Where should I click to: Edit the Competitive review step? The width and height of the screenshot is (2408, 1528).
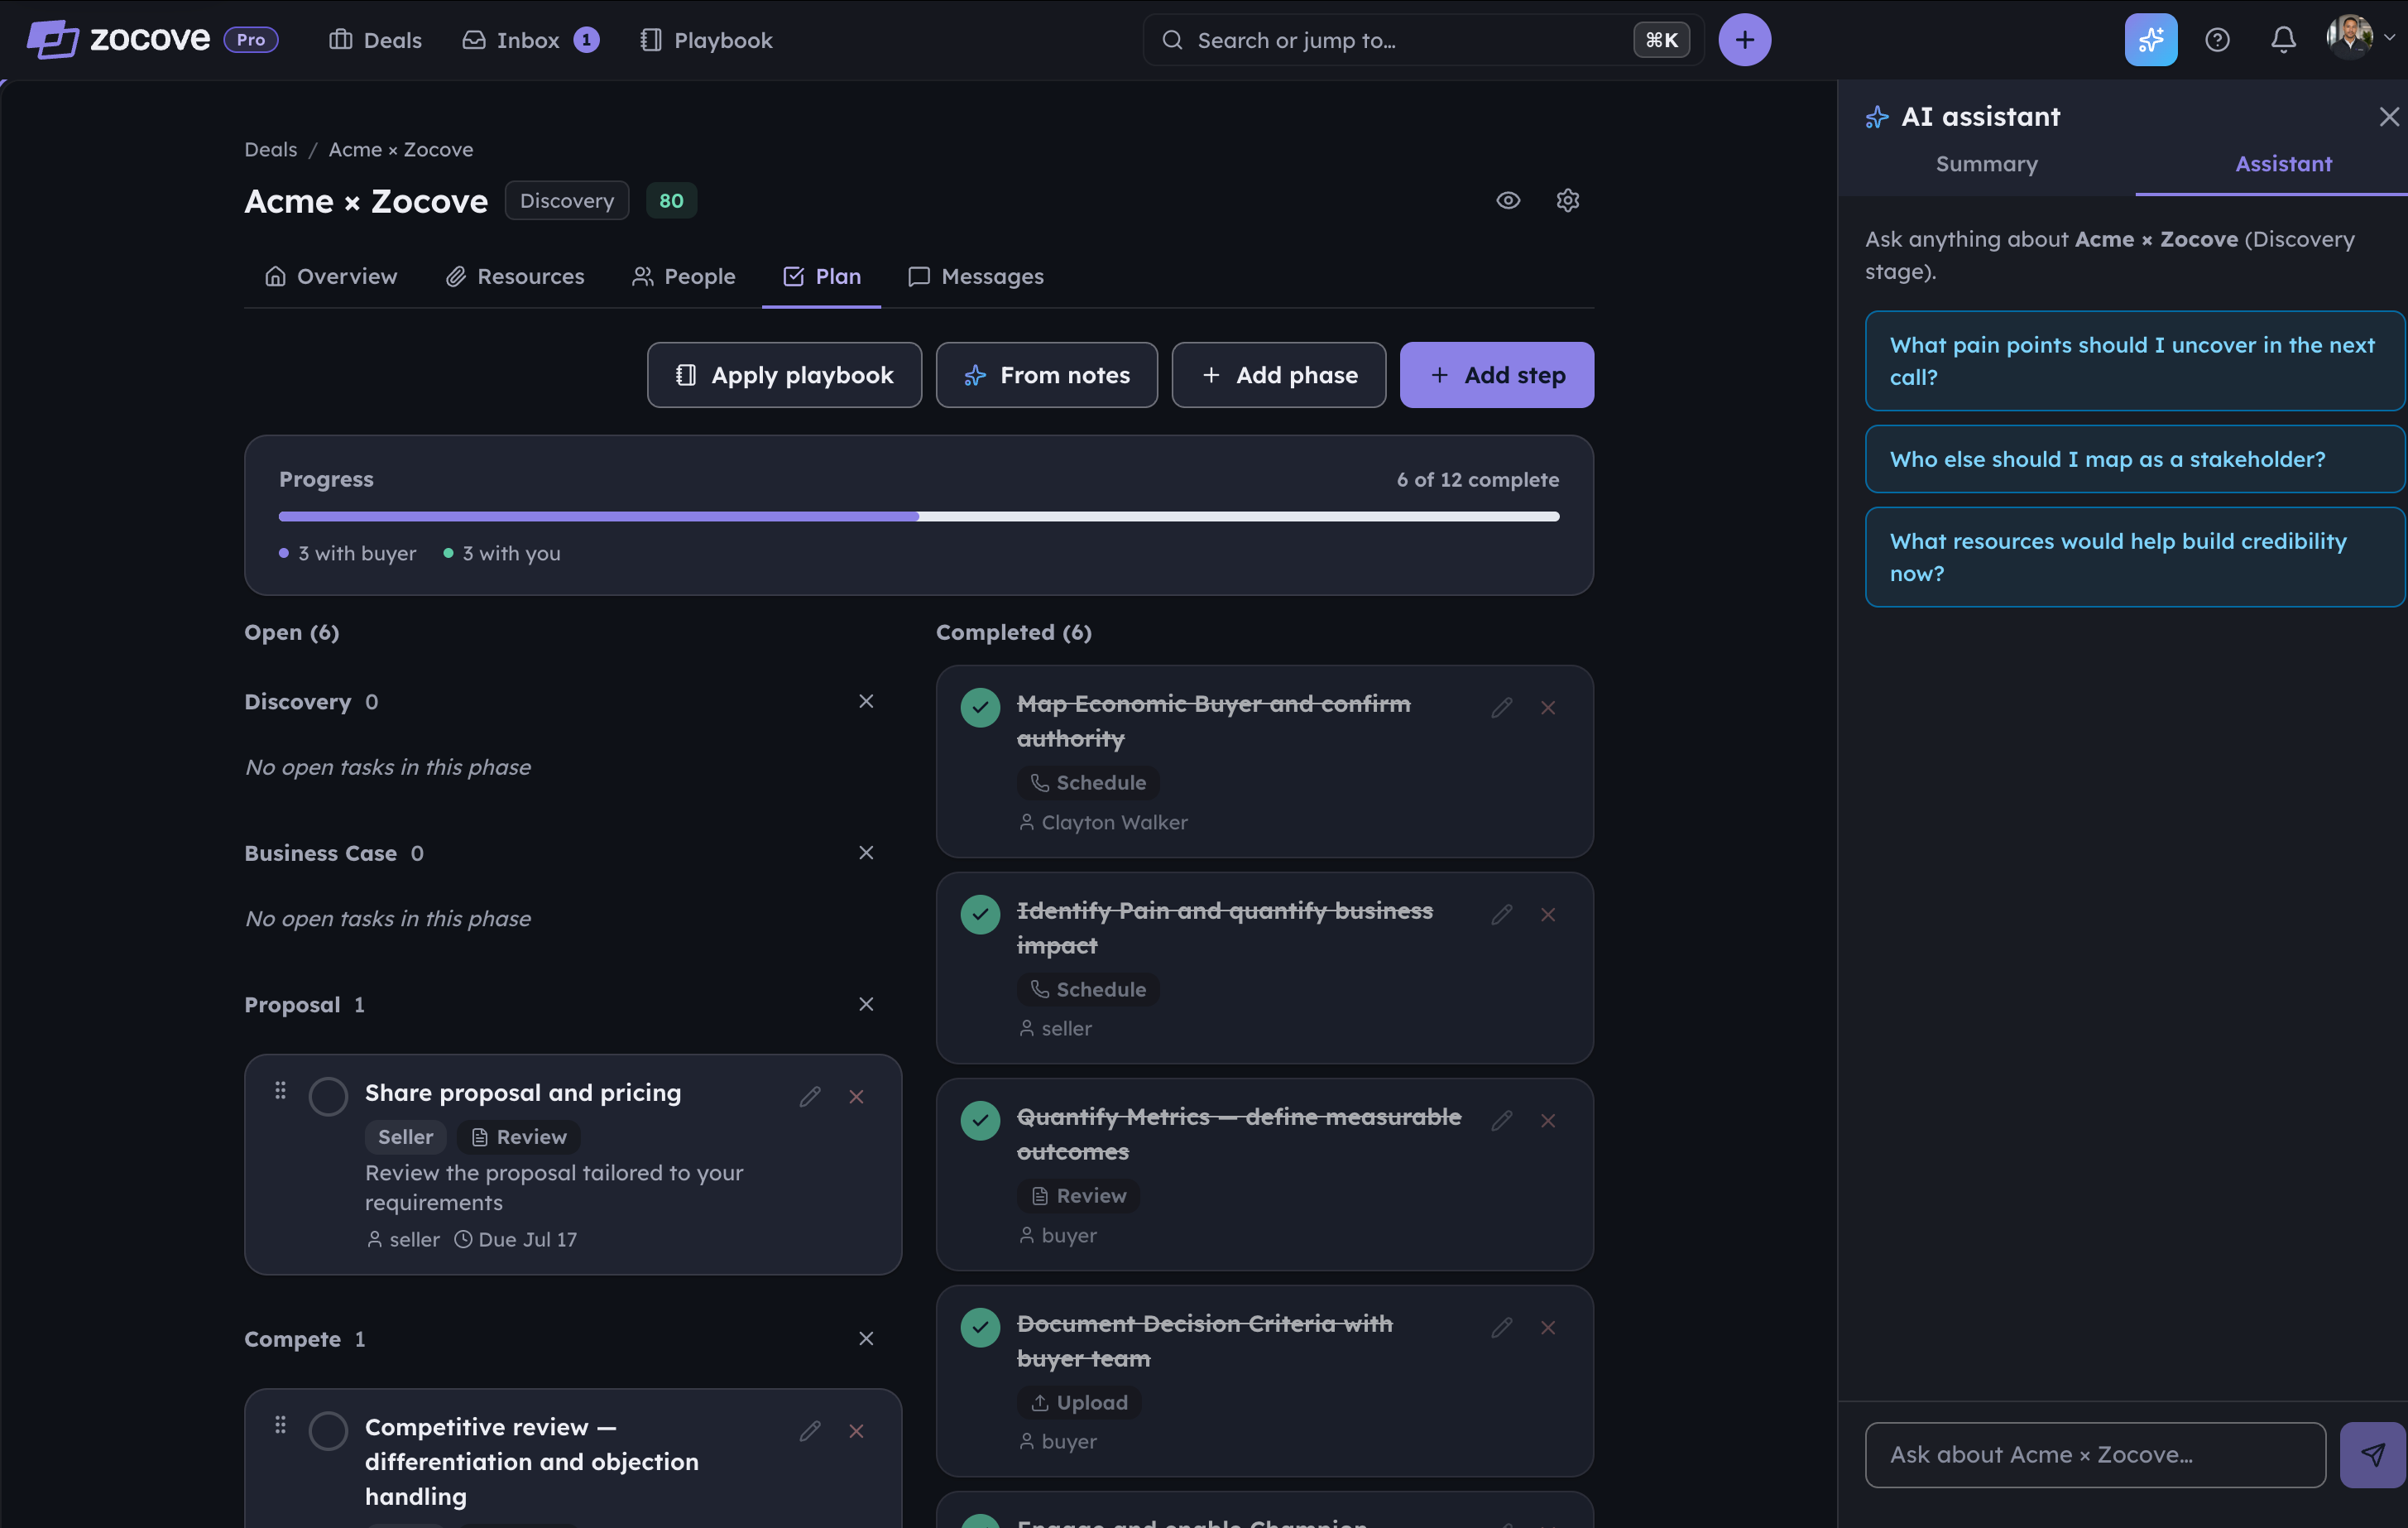pyautogui.click(x=809, y=1431)
